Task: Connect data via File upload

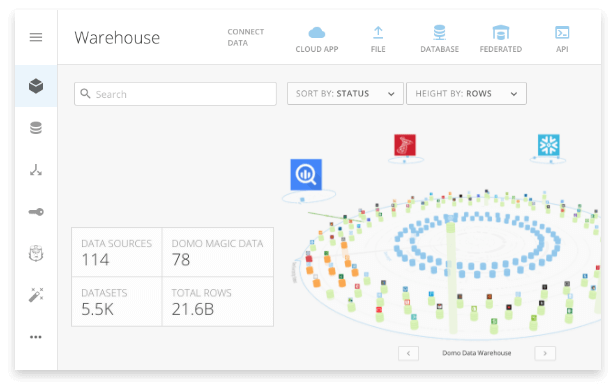Action: tap(378, 39)
